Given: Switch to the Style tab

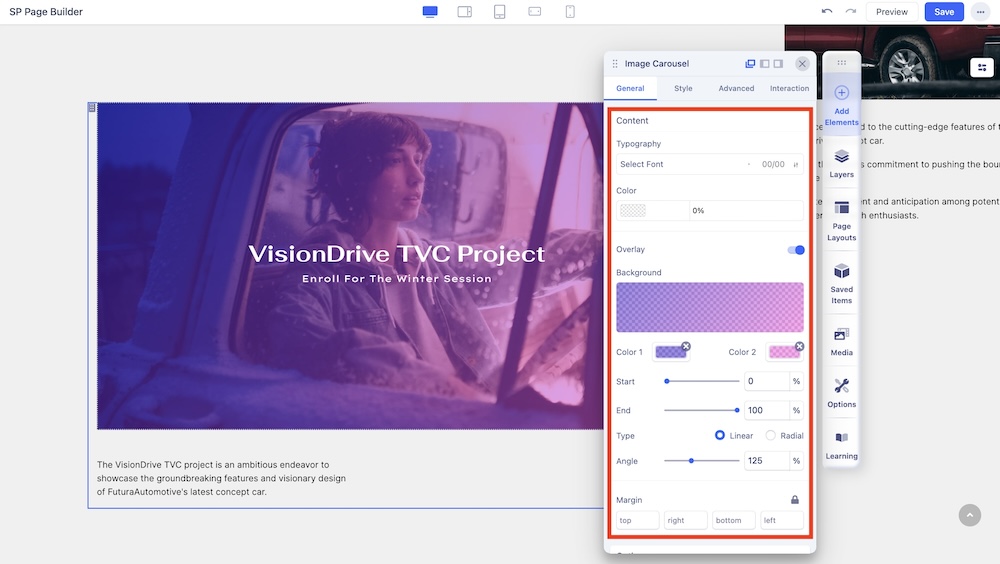Looking at the screenshot, I should pos(683,89).
